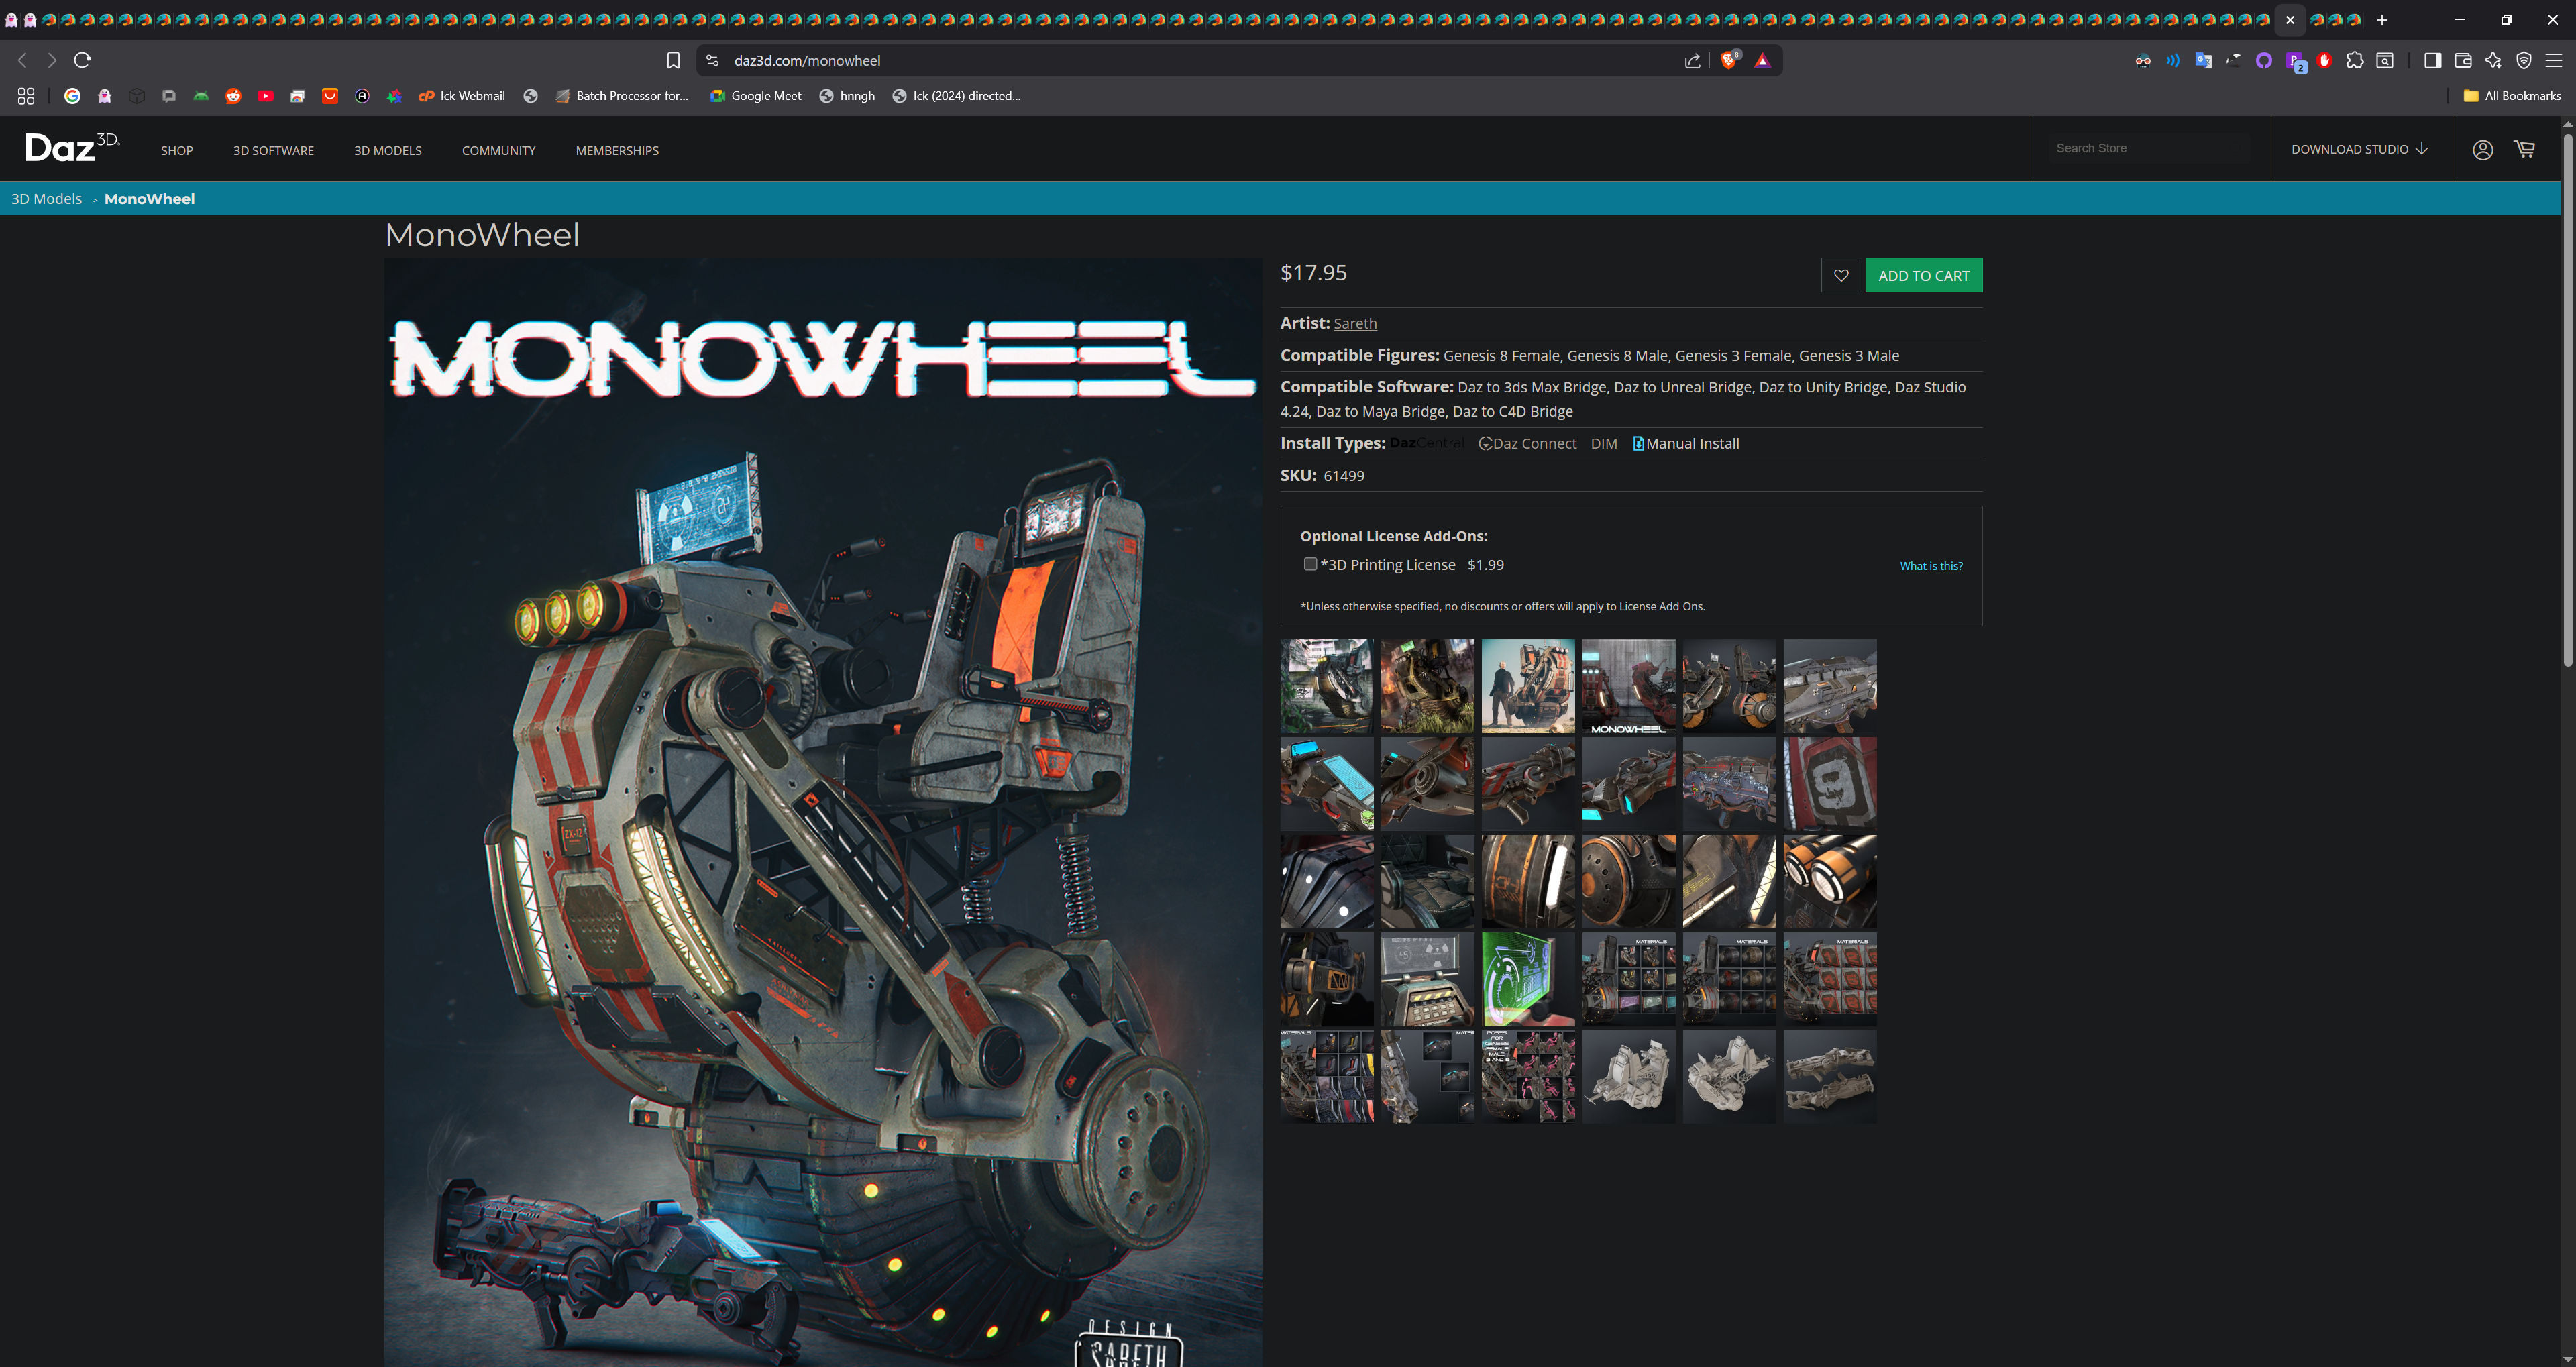Open the shopping cart icon
Viewport: 2576px width, 1367px height.
[2525, 149]
